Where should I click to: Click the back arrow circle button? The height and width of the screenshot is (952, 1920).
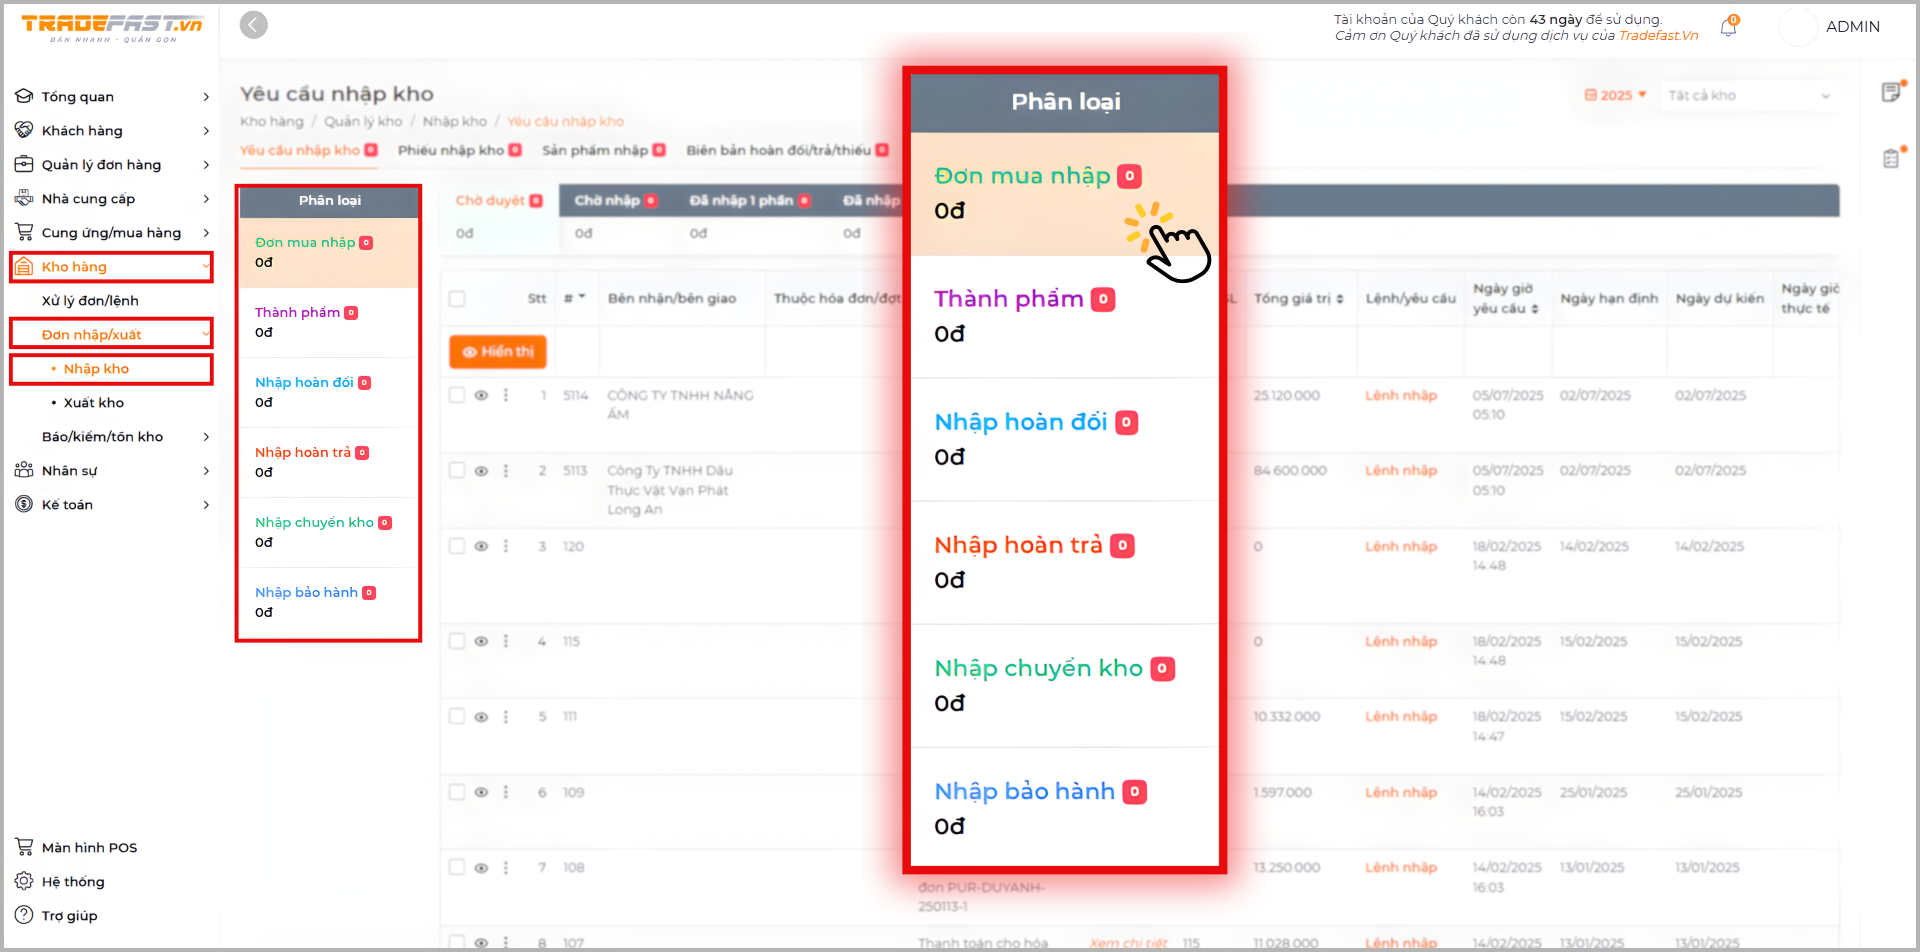tap(254, 25)
